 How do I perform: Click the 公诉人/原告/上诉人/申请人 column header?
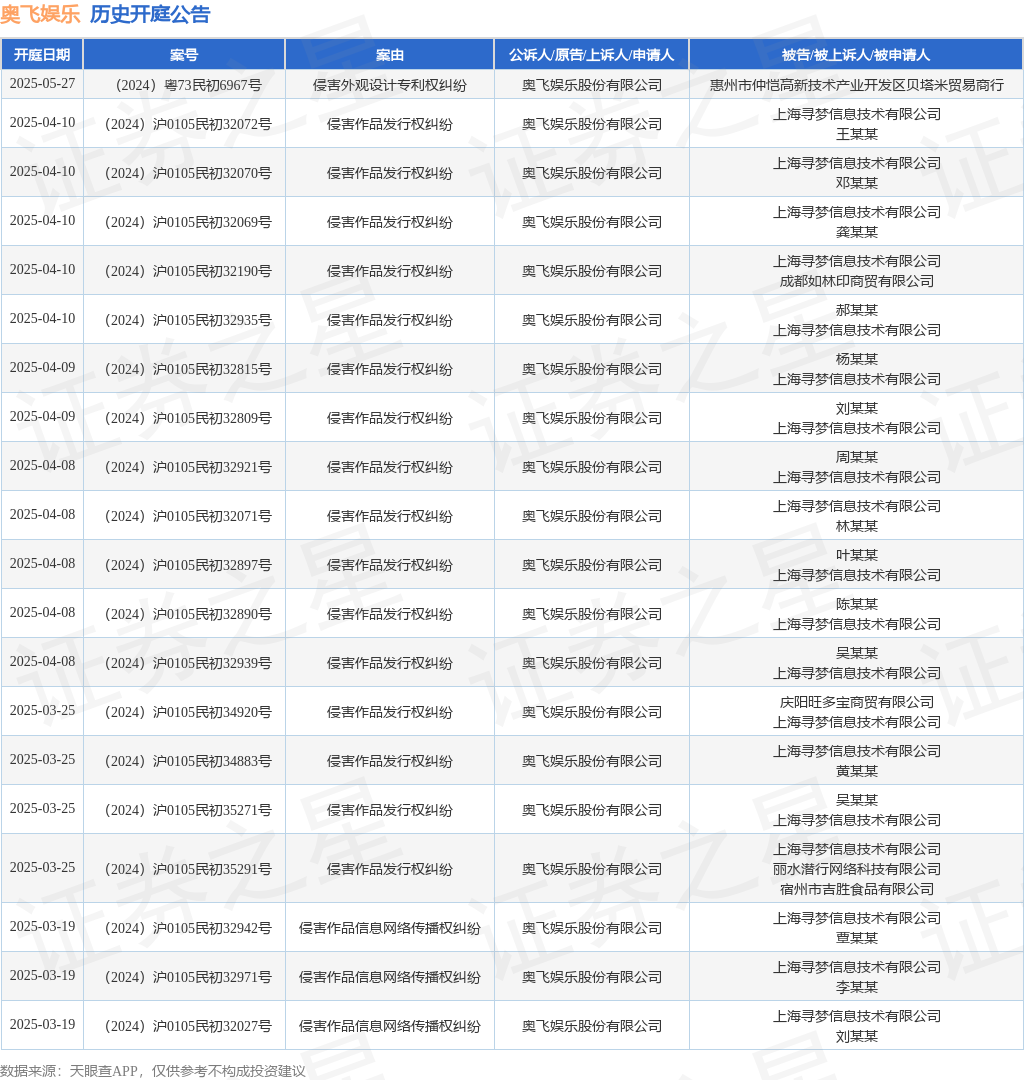point(592,55)
